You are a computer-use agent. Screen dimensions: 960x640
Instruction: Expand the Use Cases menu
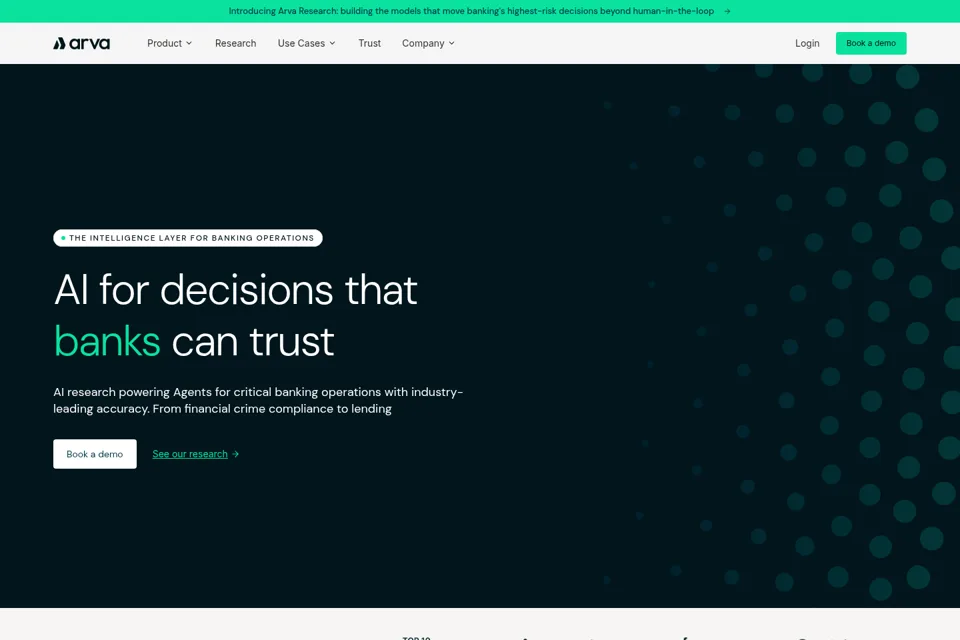coord(307,43)
